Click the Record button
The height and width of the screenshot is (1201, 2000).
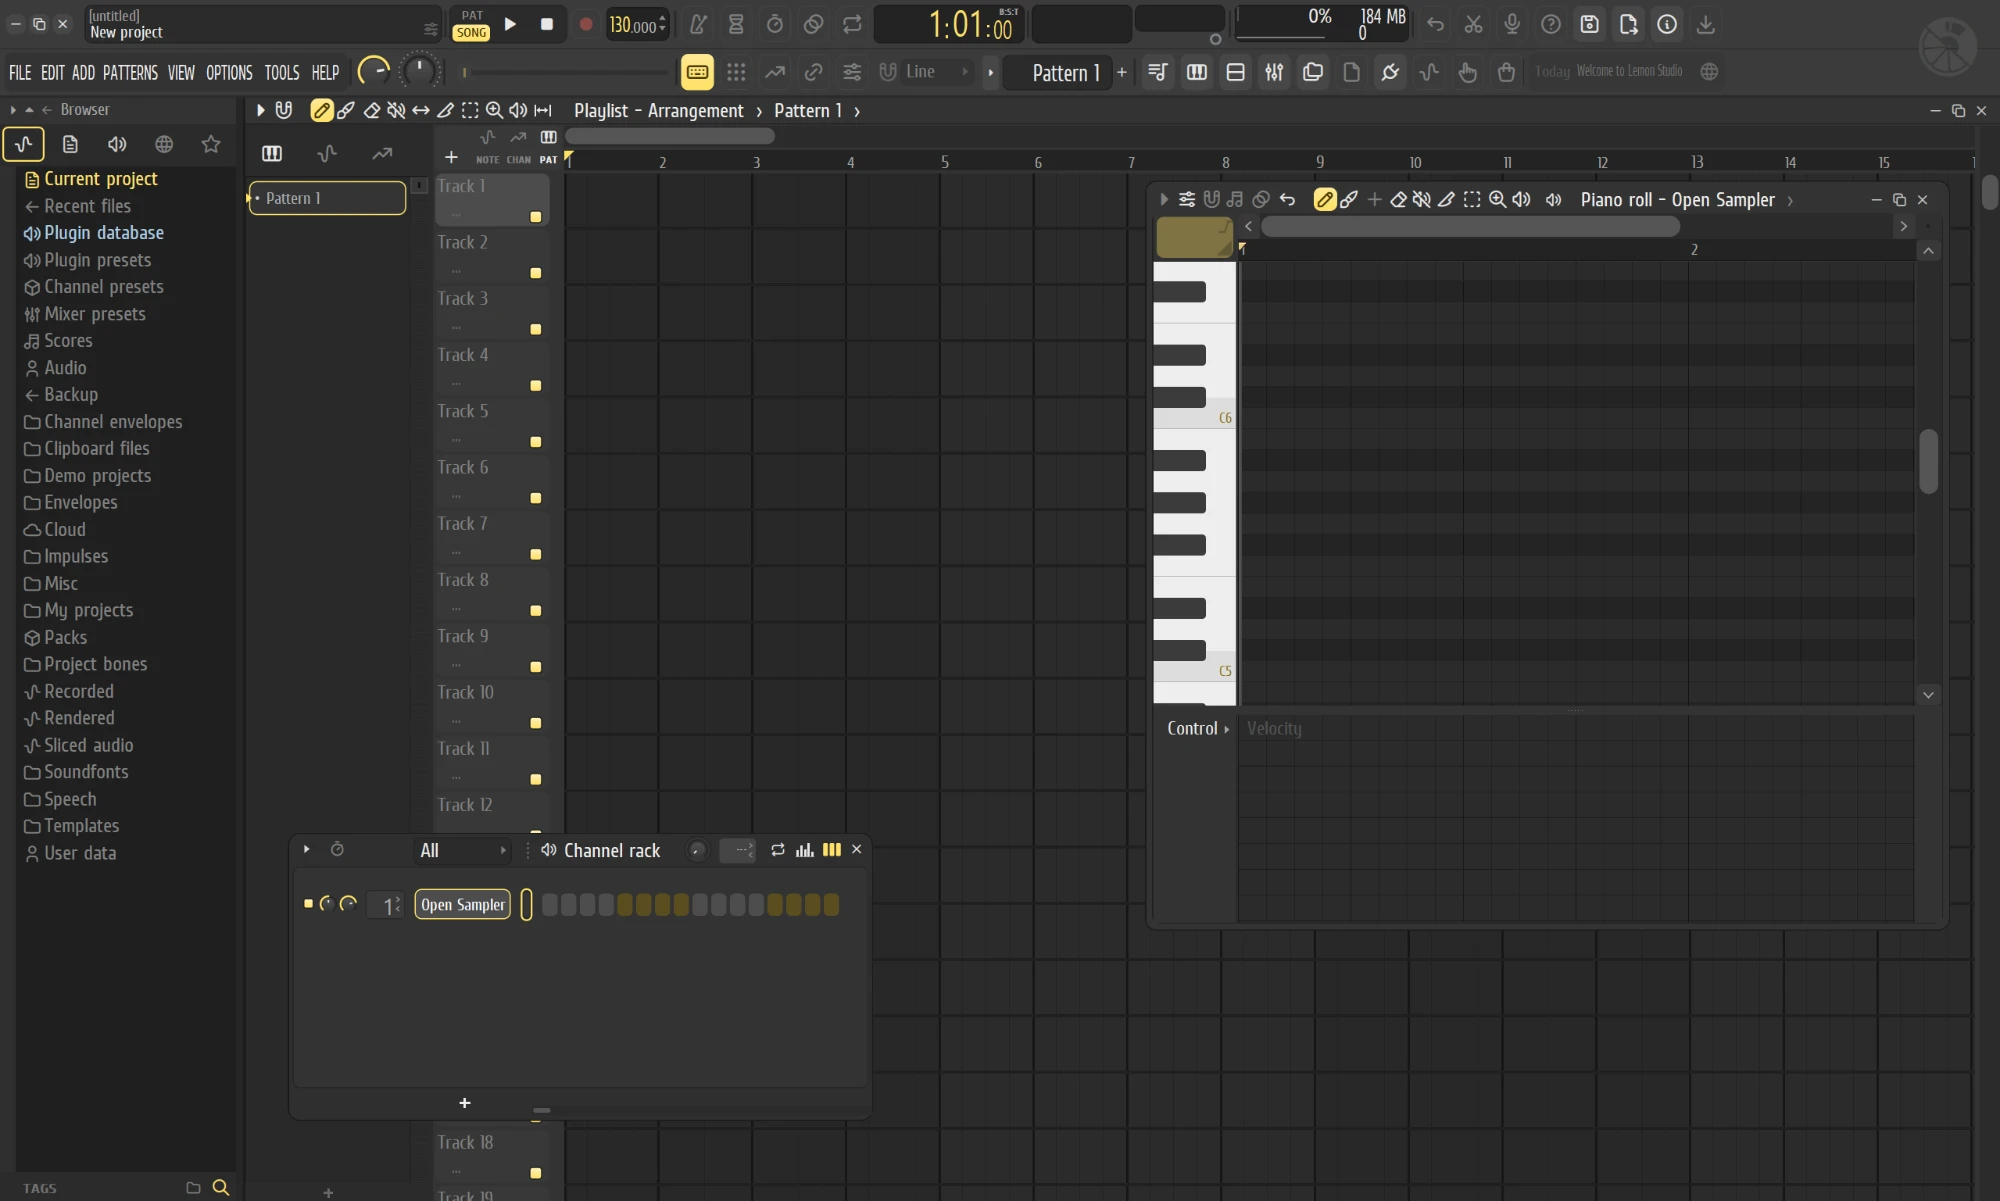586,24
